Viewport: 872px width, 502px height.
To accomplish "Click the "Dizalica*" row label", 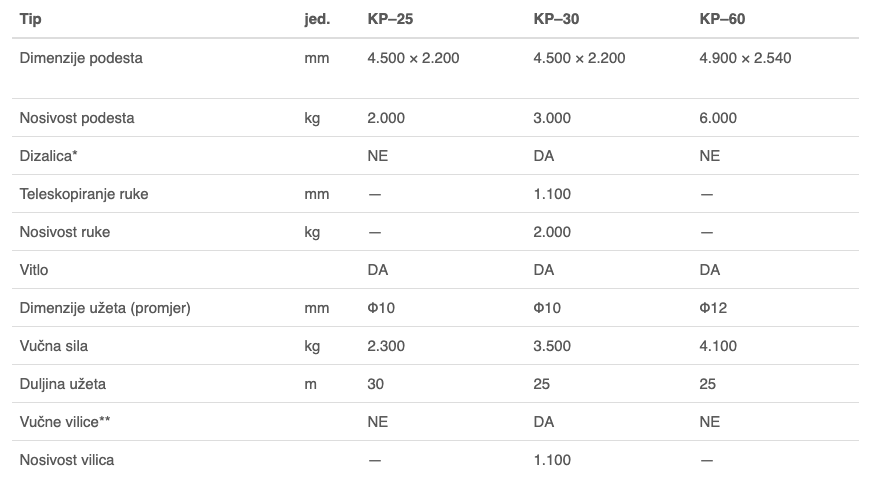I will click(48, 156).
